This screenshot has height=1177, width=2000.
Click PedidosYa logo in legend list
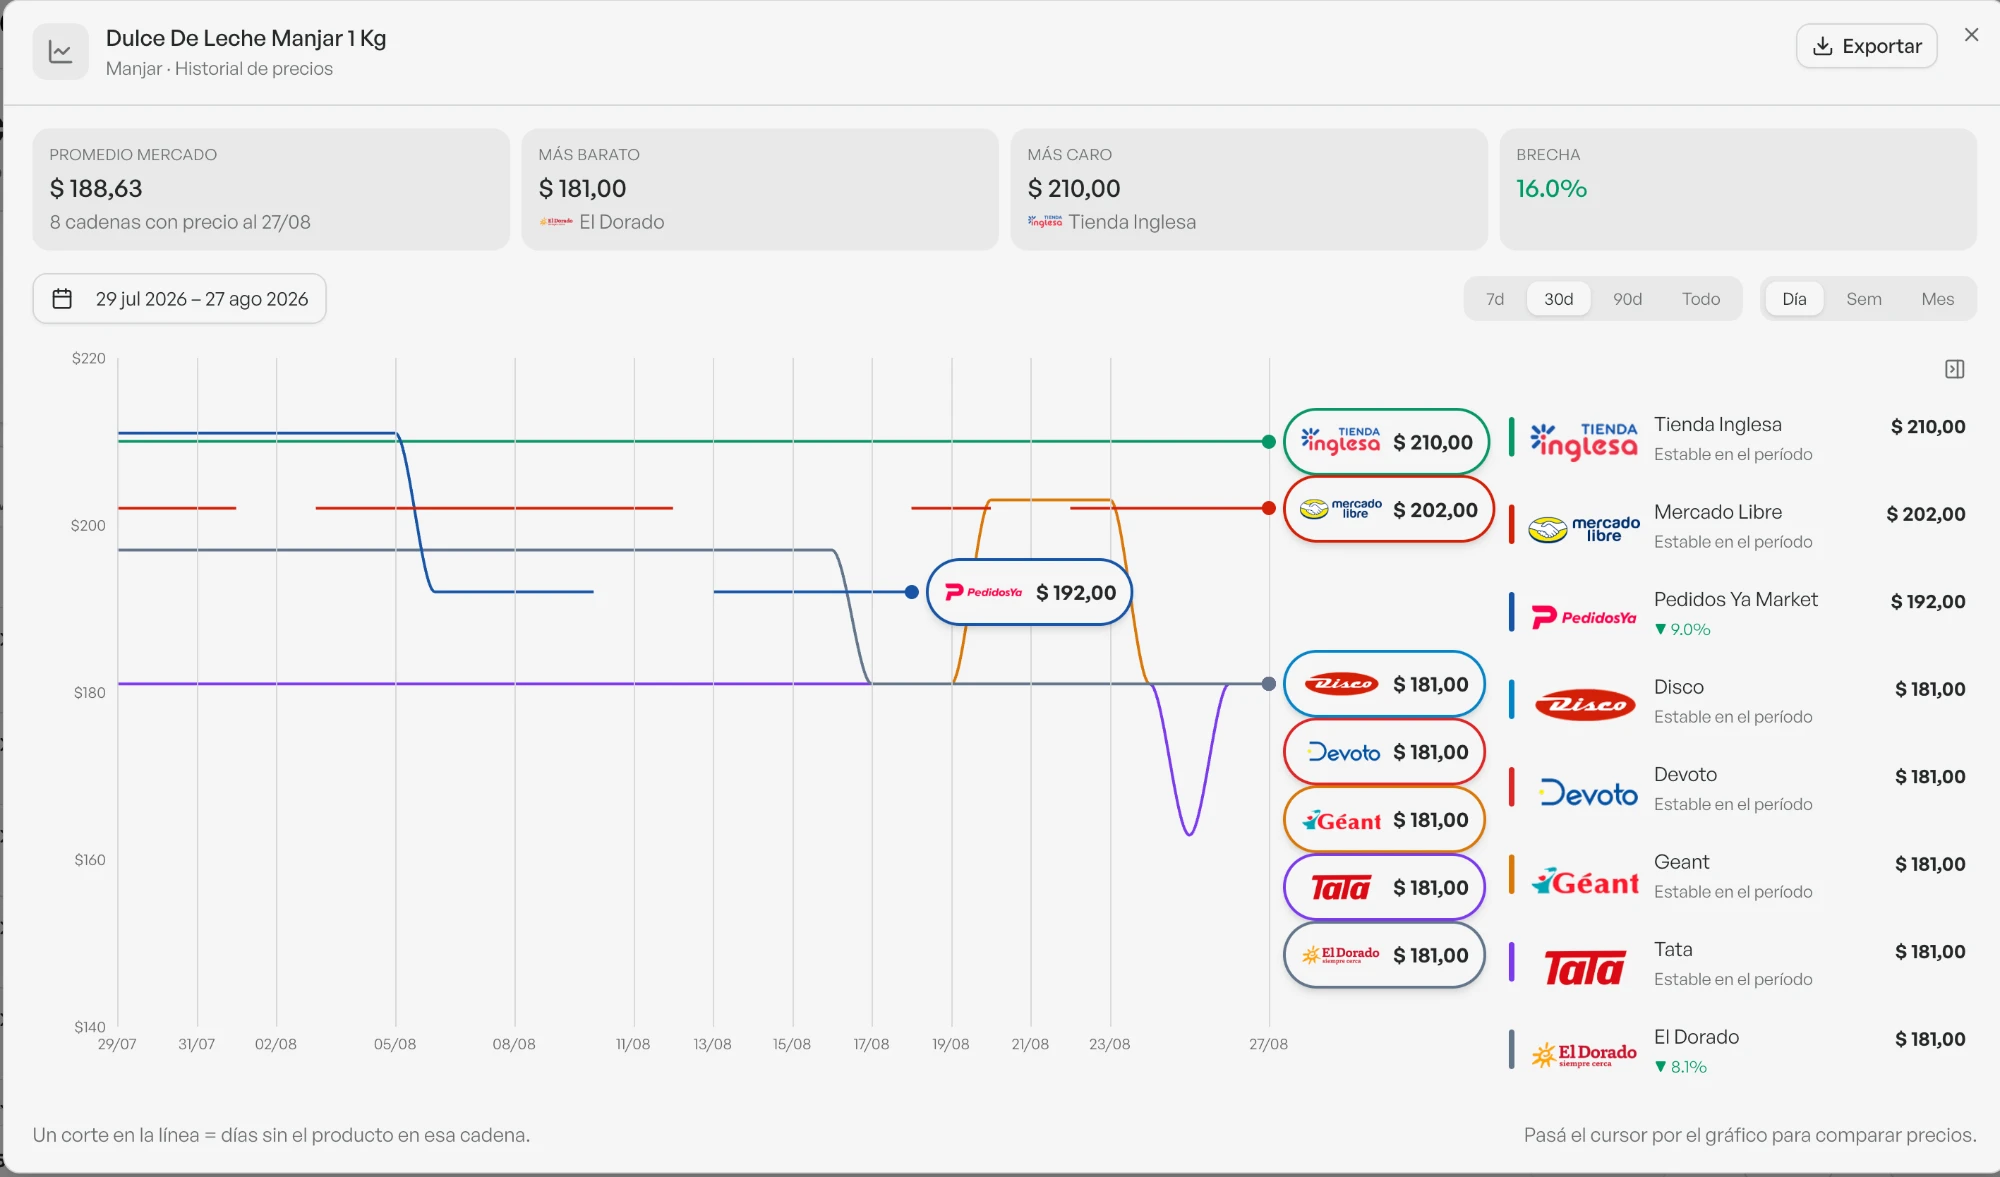tap(1584, 617)
